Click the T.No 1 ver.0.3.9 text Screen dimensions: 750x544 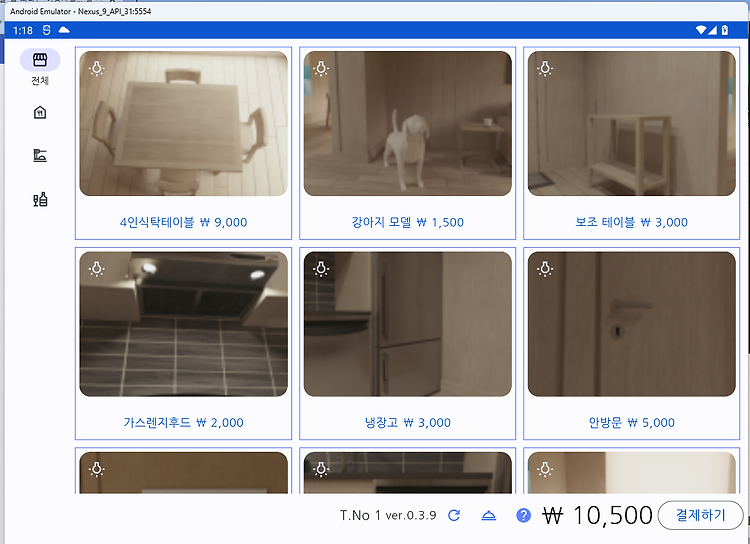tap(388, 515)
